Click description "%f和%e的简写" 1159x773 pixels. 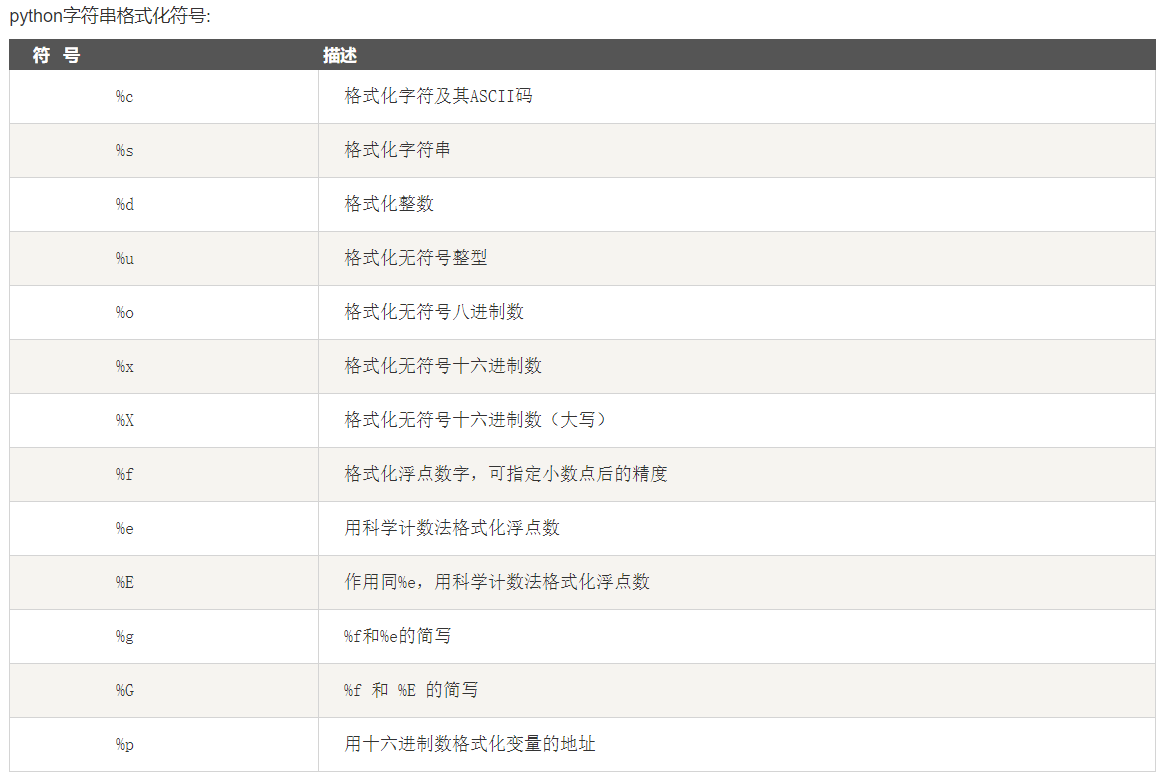coord(398,636)
